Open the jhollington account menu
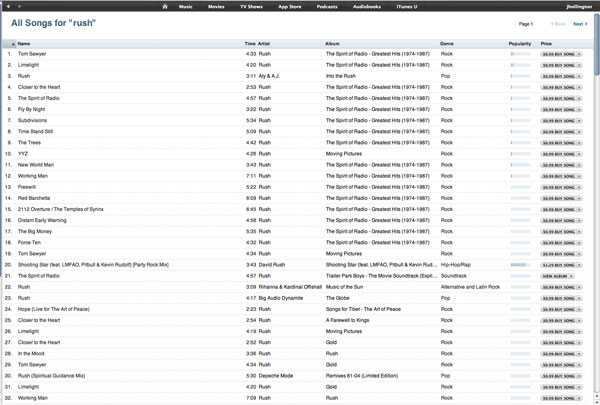The width and height of the screenshot is (600, 405). [579, 7]
